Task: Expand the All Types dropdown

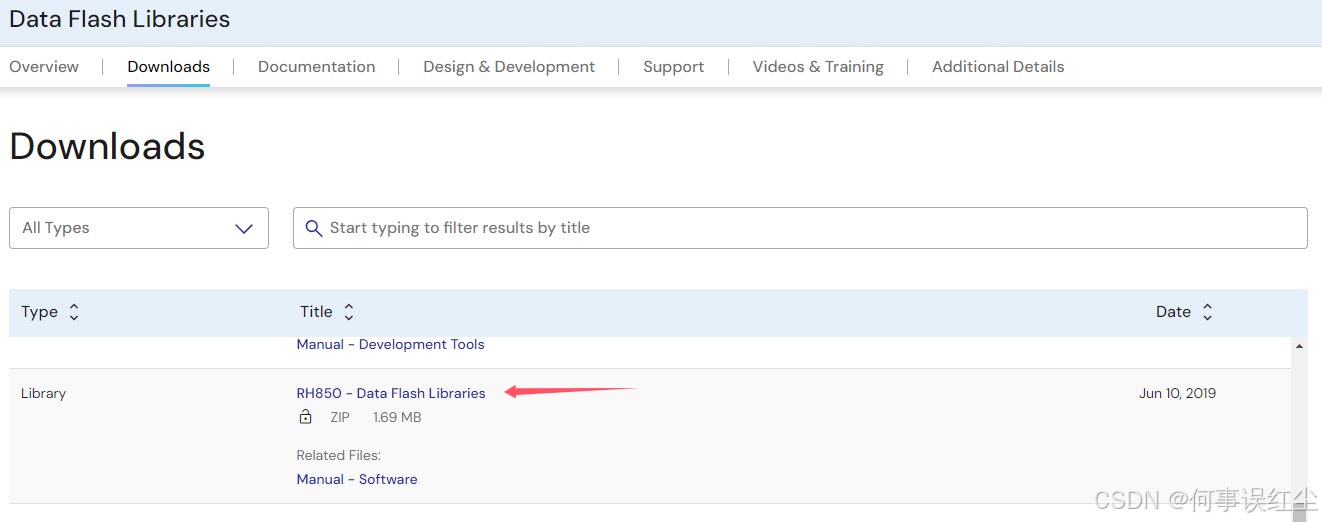Action: (139, 228)
